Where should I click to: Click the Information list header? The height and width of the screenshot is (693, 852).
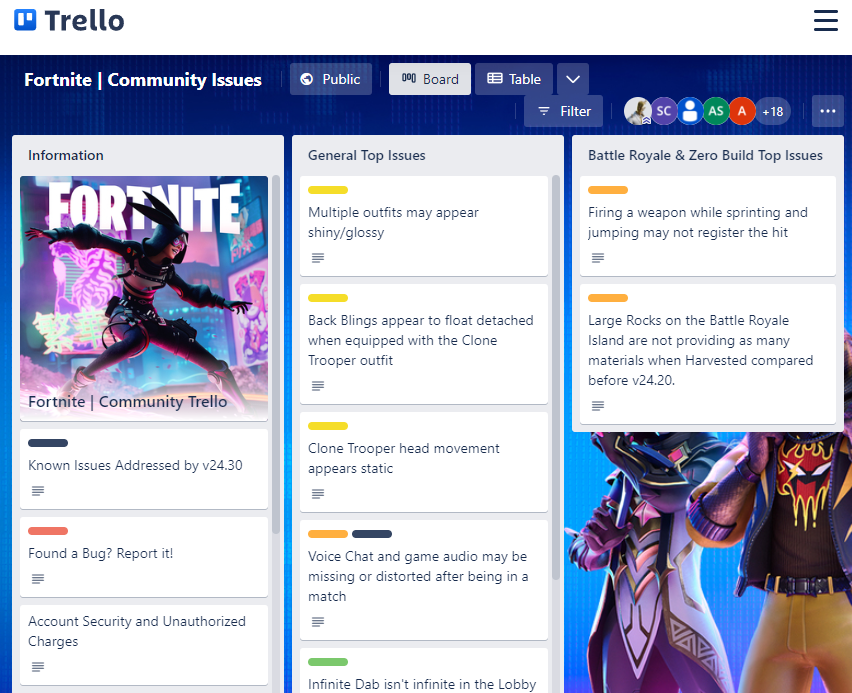[x=66, y=155]
